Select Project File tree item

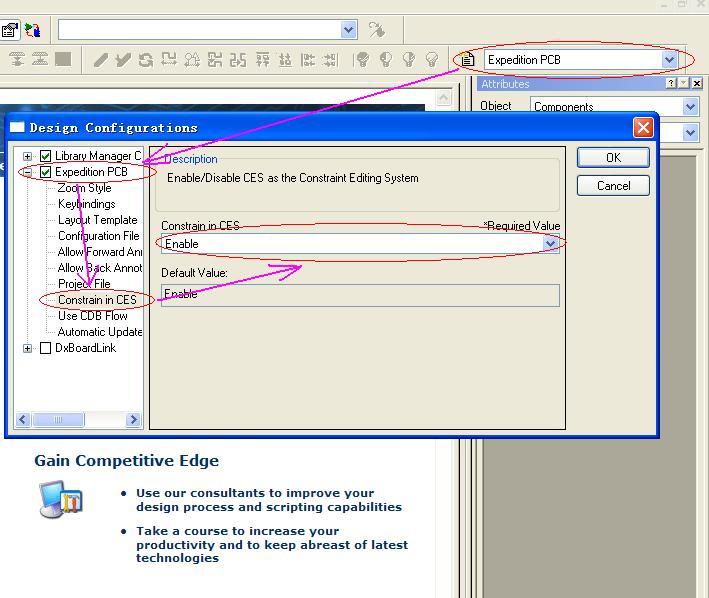point(84,284)
